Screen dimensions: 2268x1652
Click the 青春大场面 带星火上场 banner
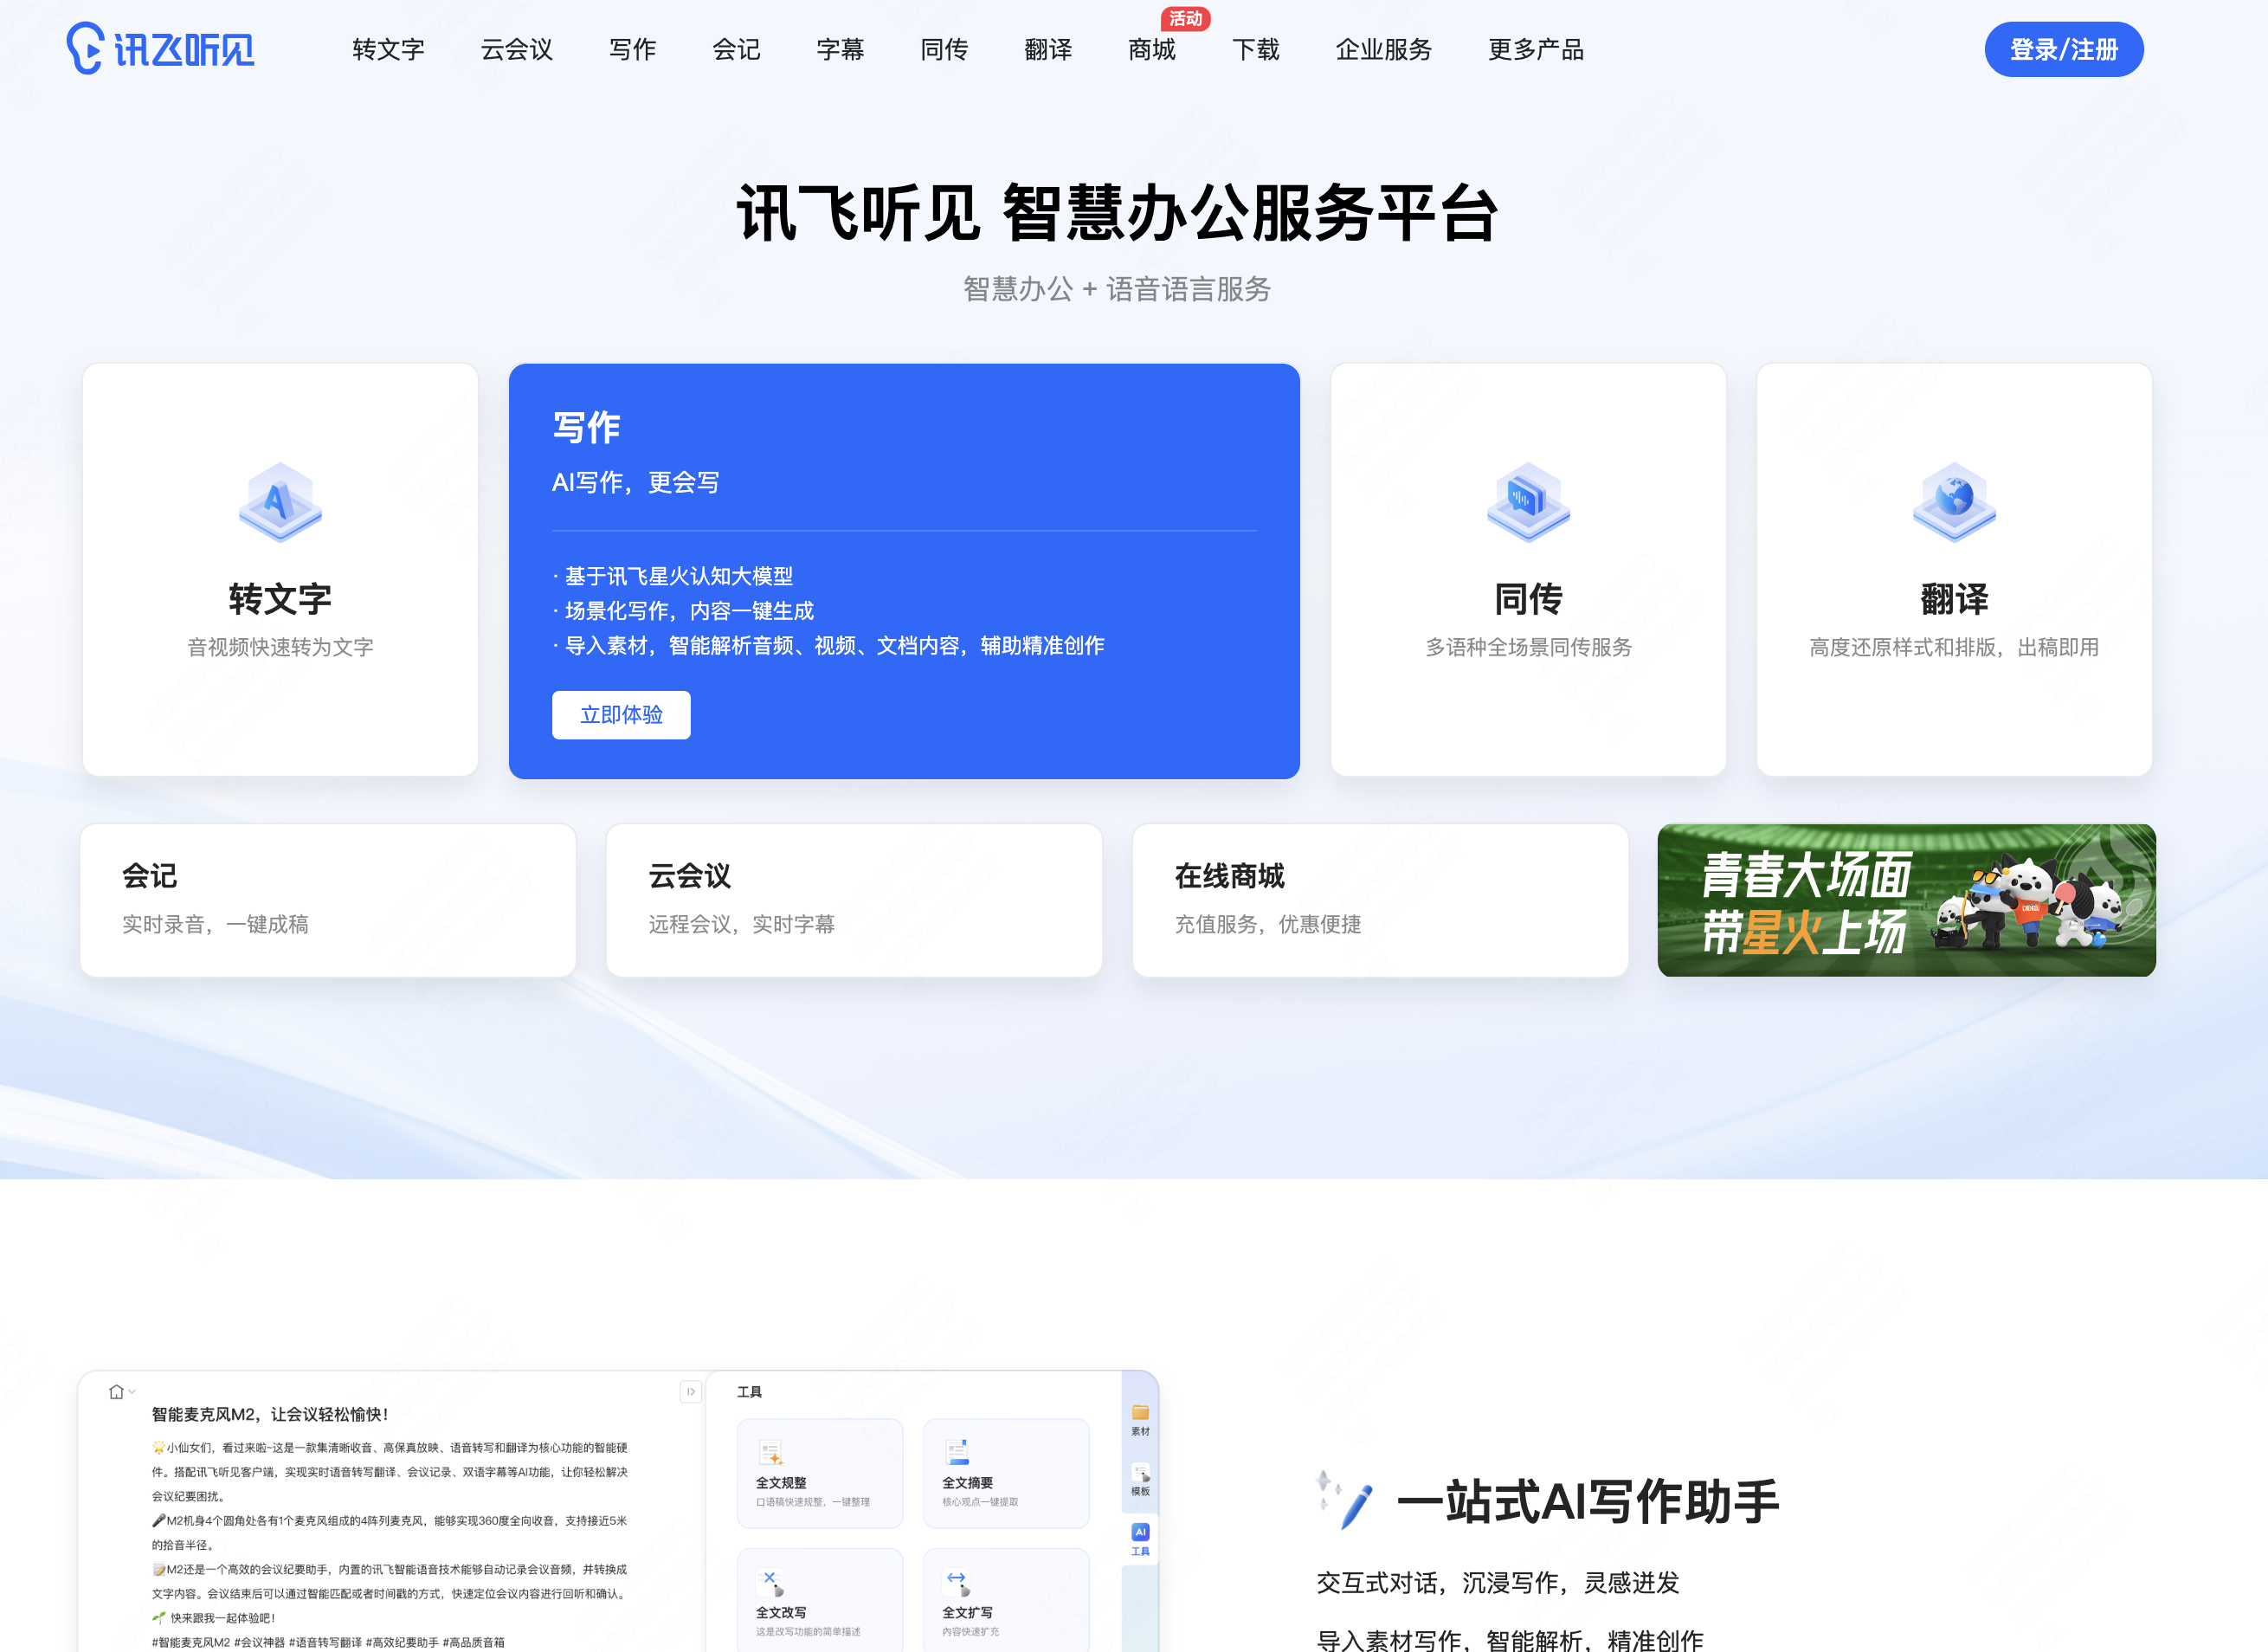tap(1906, 900)
